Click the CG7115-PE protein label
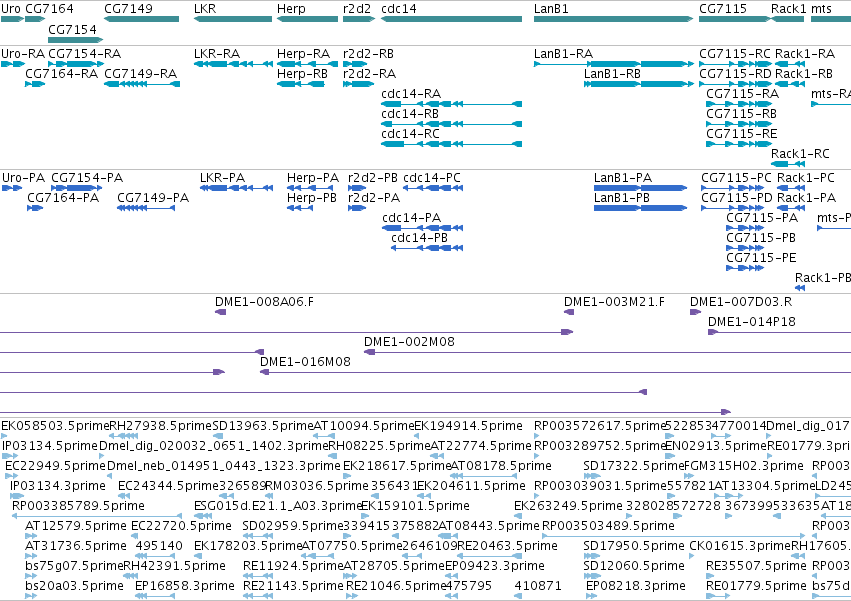This screenshot has height=601, width=851. coord(761,258)
